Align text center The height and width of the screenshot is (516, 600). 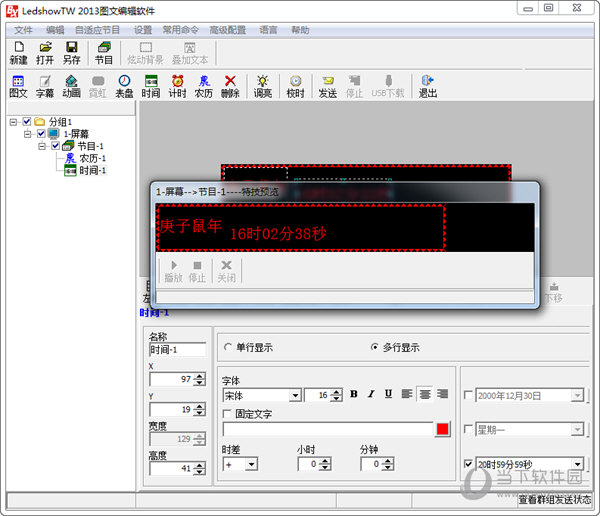pyautogui.click(x=425, y=394)
